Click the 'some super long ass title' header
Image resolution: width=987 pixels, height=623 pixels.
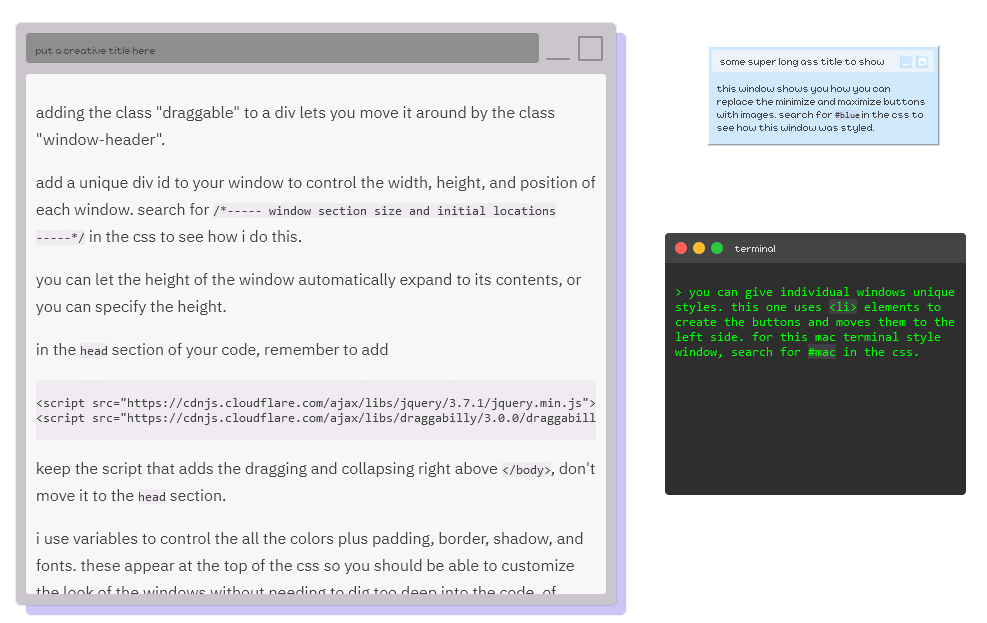802,62
